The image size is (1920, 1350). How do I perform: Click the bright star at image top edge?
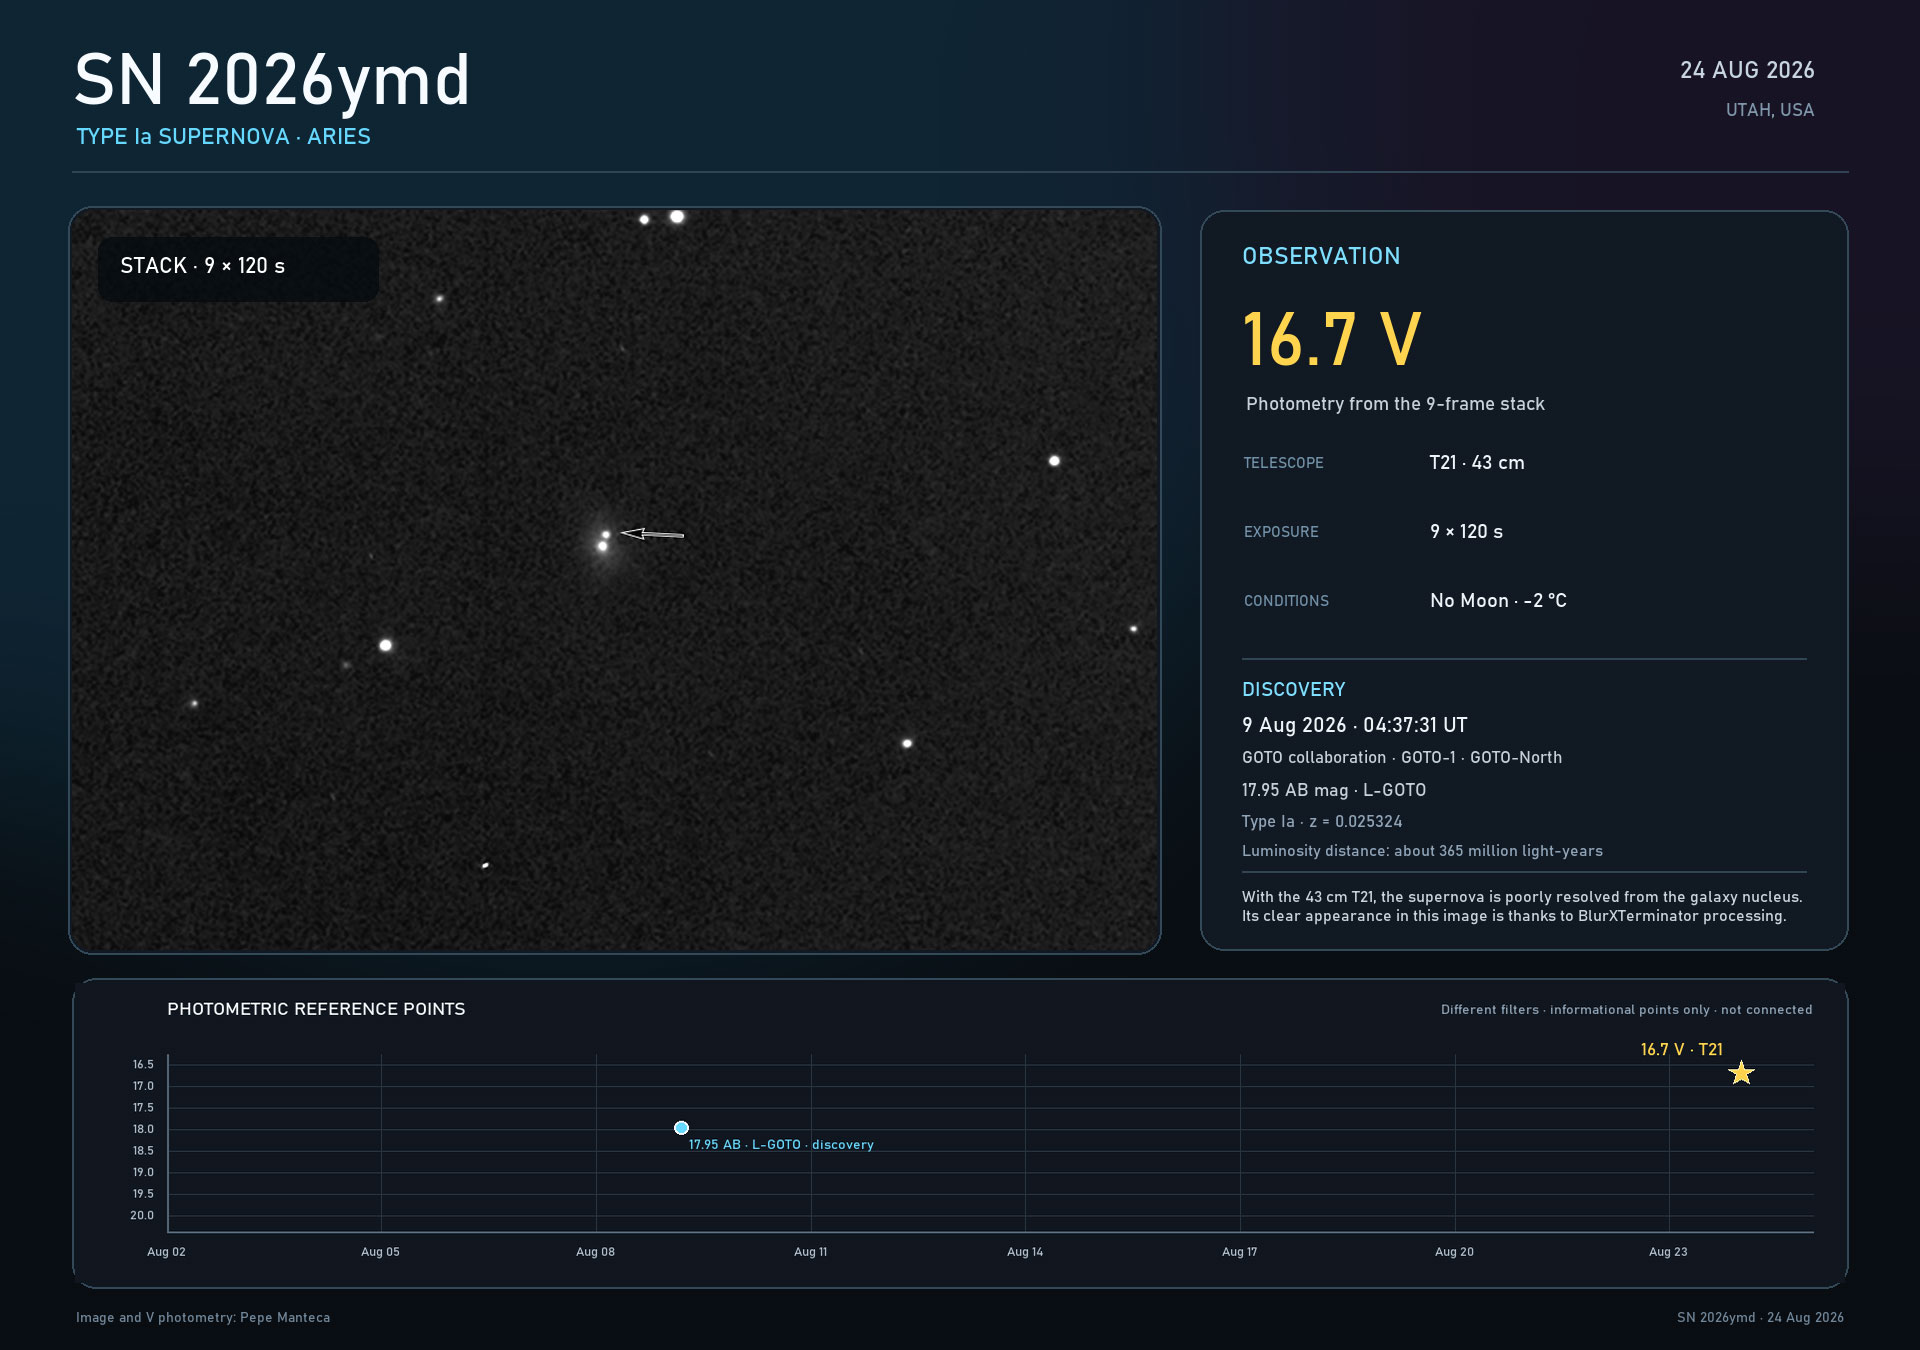tap(677, 217)
